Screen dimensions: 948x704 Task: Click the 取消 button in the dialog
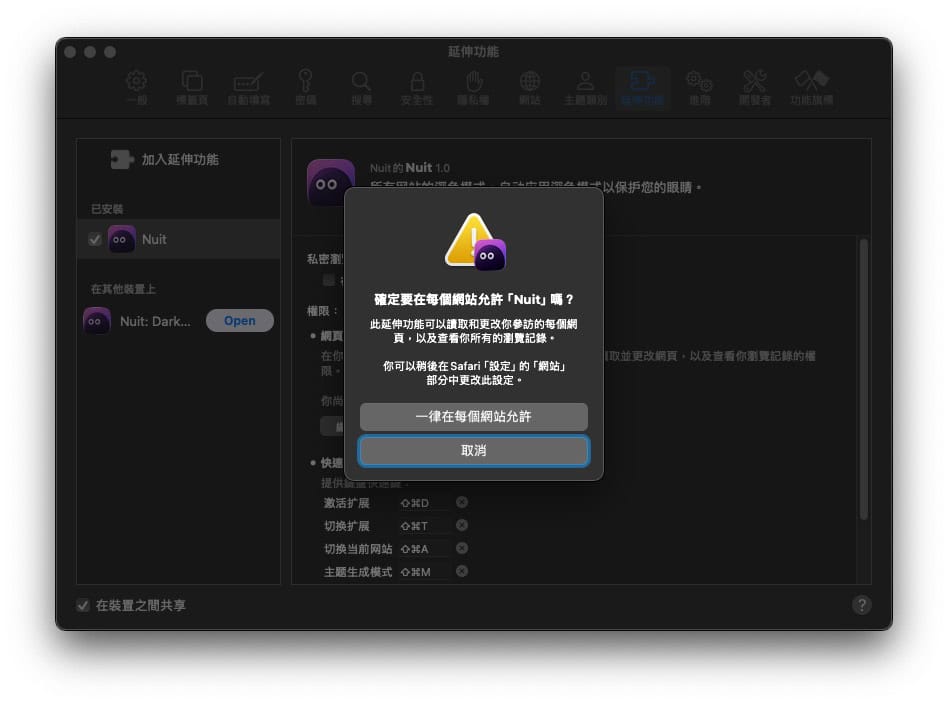coord(473,451)
